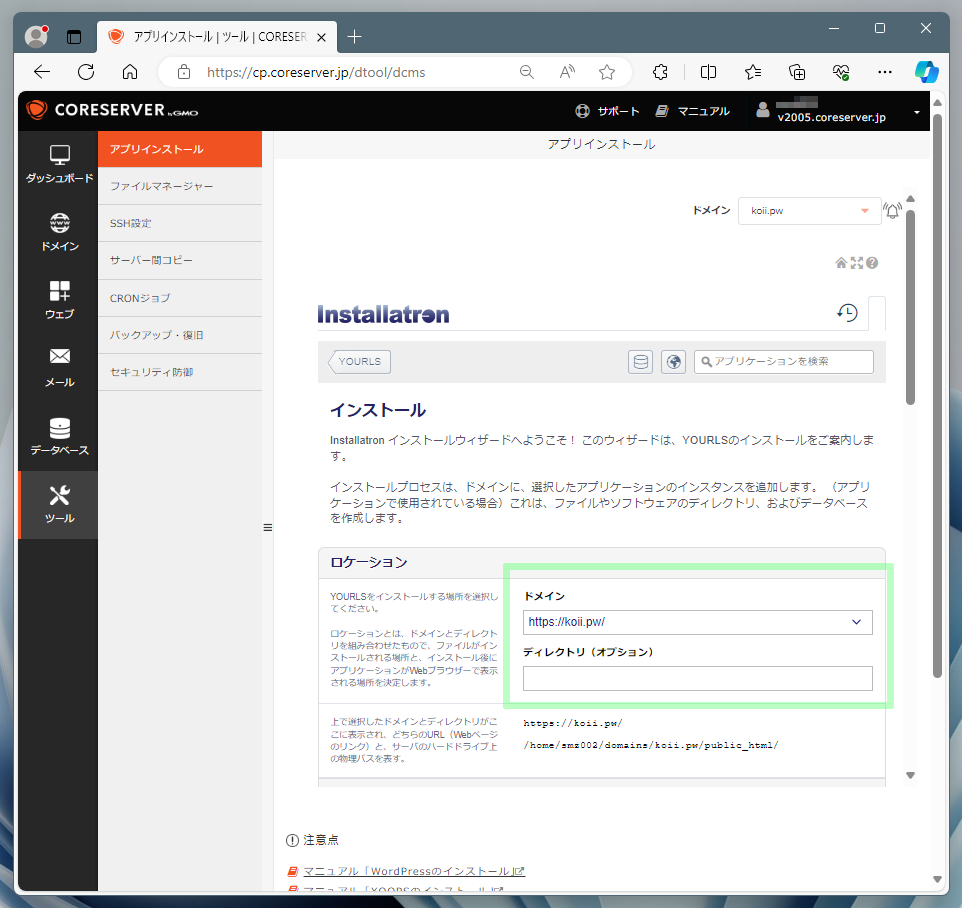962x908 pixels.
Task: Focus the アプリケーションを検索 search field
Action: (783, 362)
